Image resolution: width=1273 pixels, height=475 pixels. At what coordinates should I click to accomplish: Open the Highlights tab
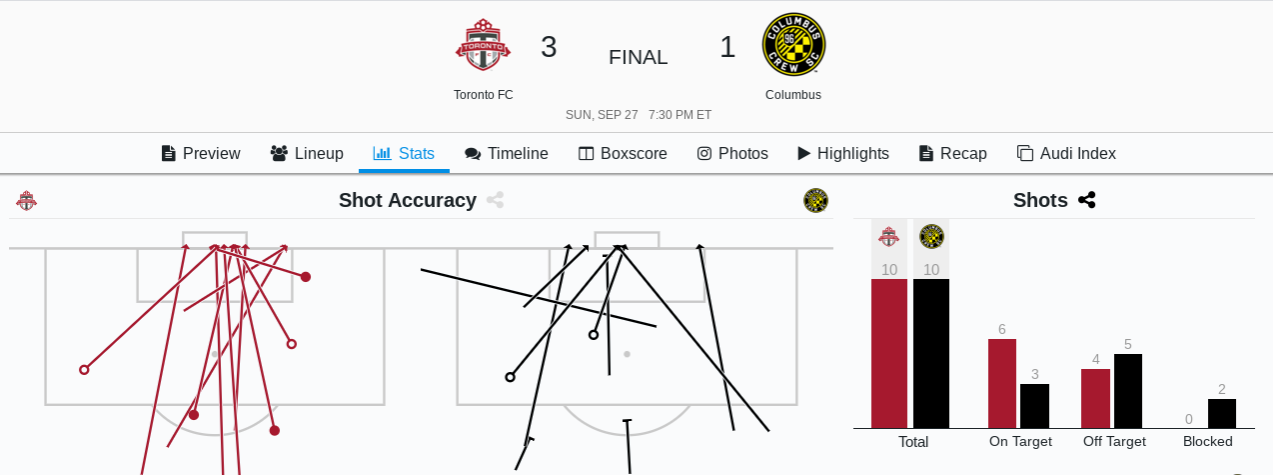(843, 153)
